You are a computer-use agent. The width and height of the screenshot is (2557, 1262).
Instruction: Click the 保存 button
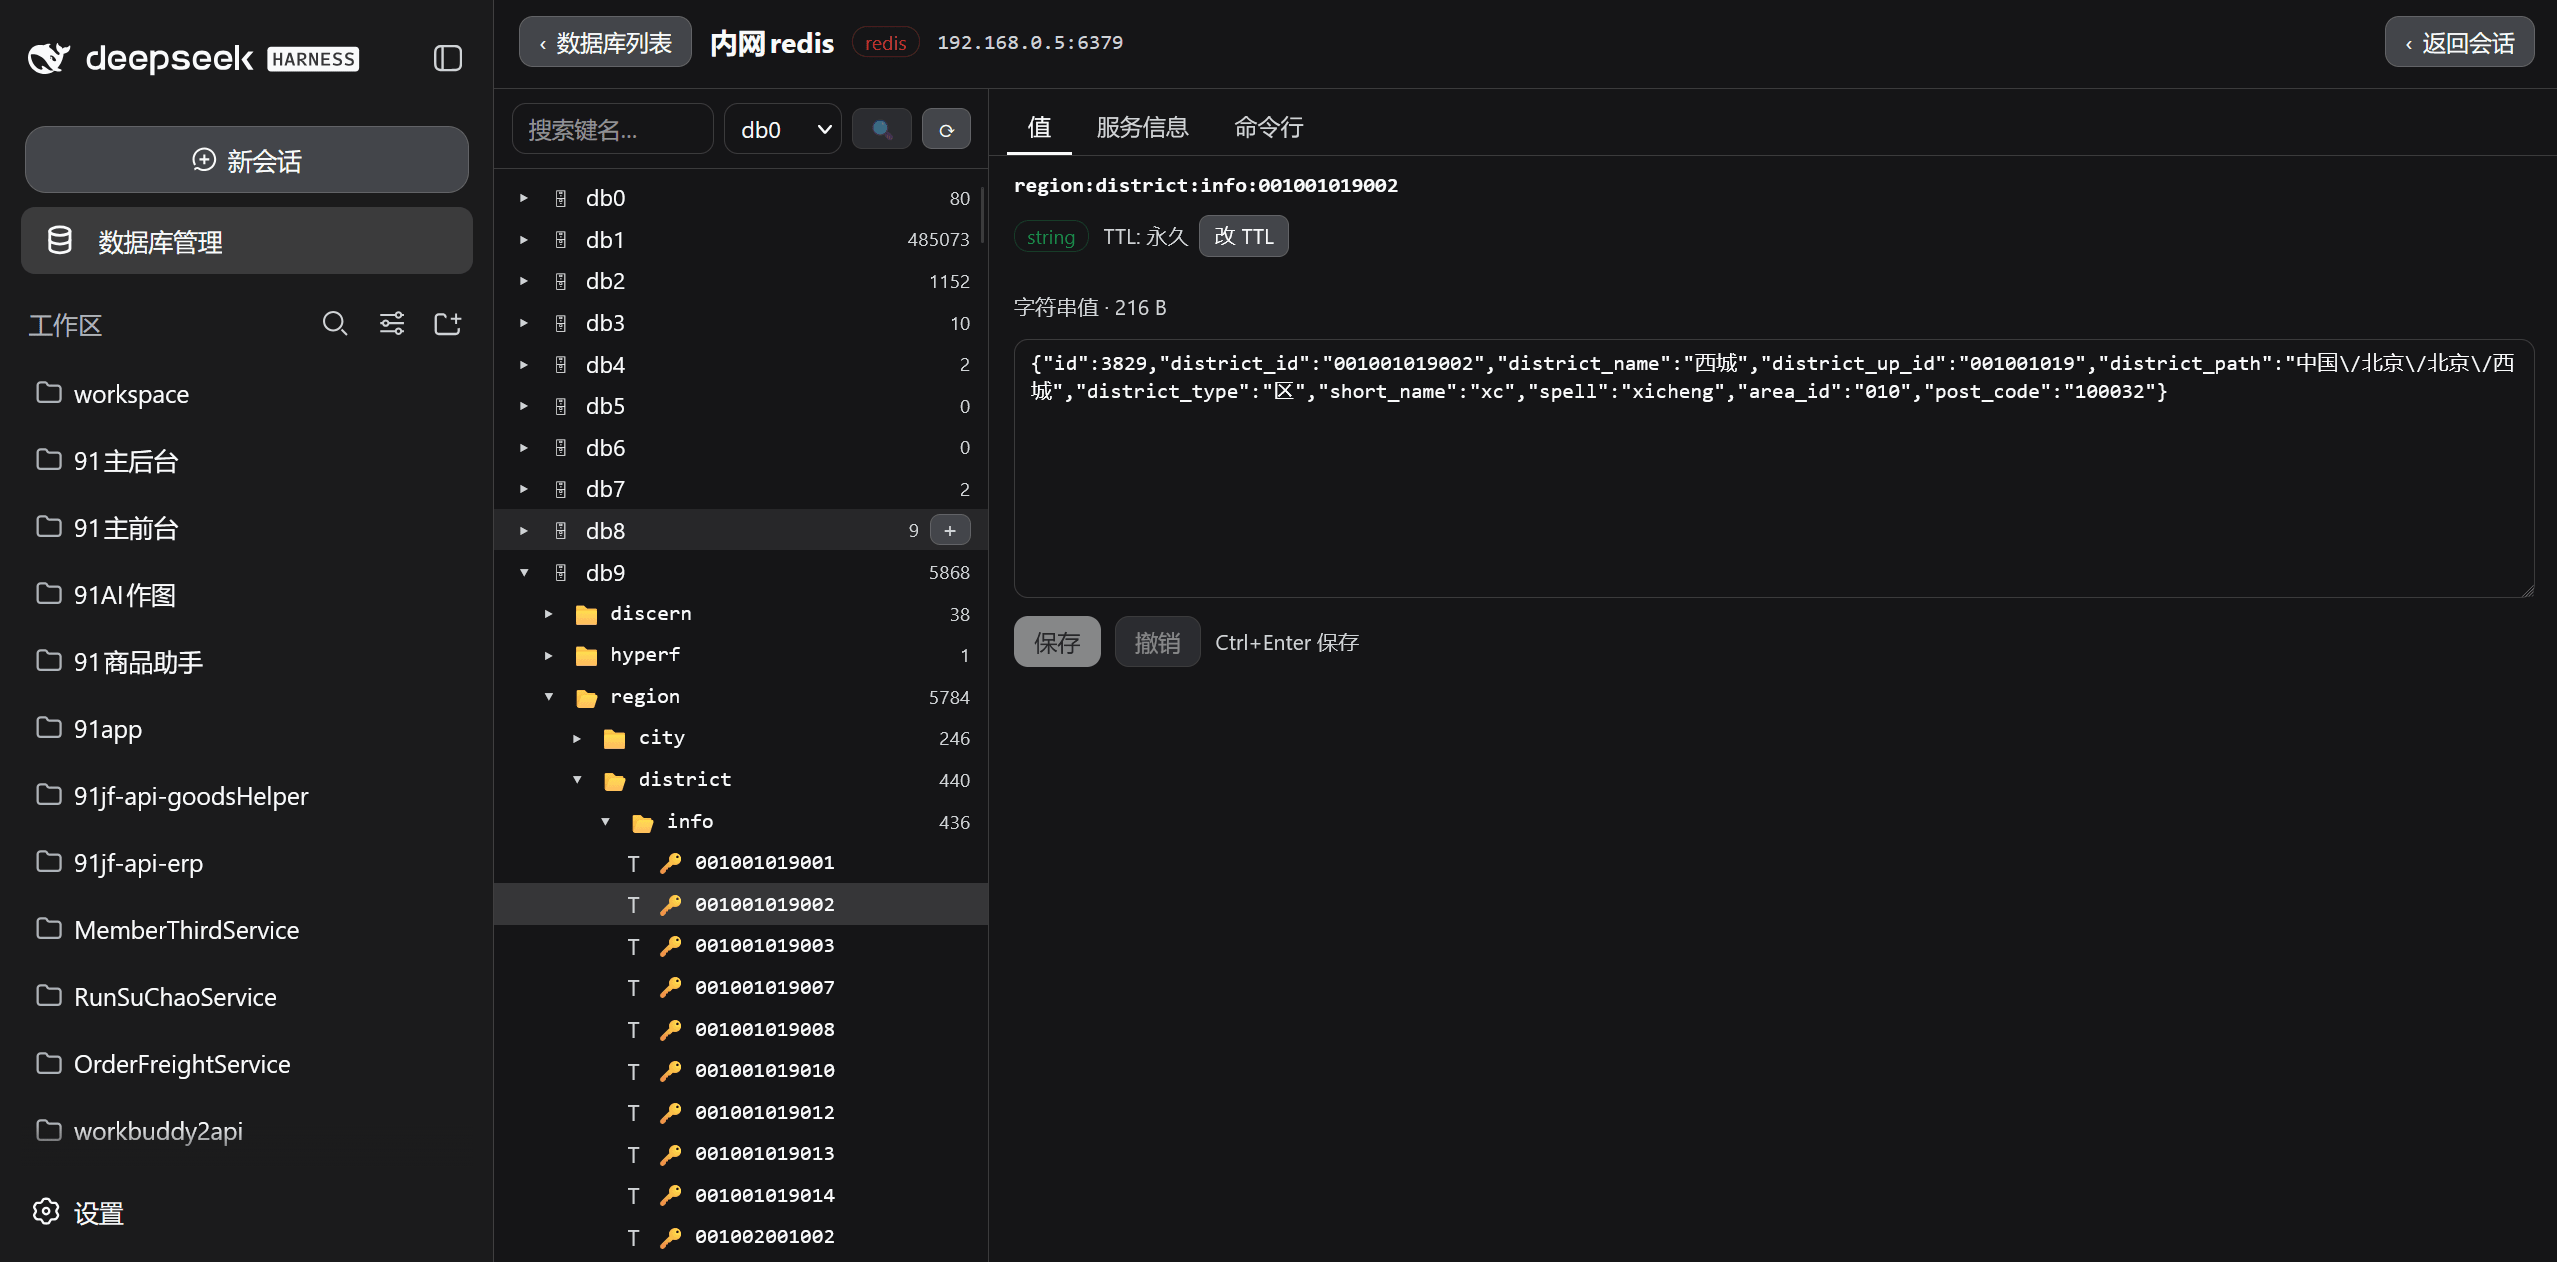[1057, 642]
